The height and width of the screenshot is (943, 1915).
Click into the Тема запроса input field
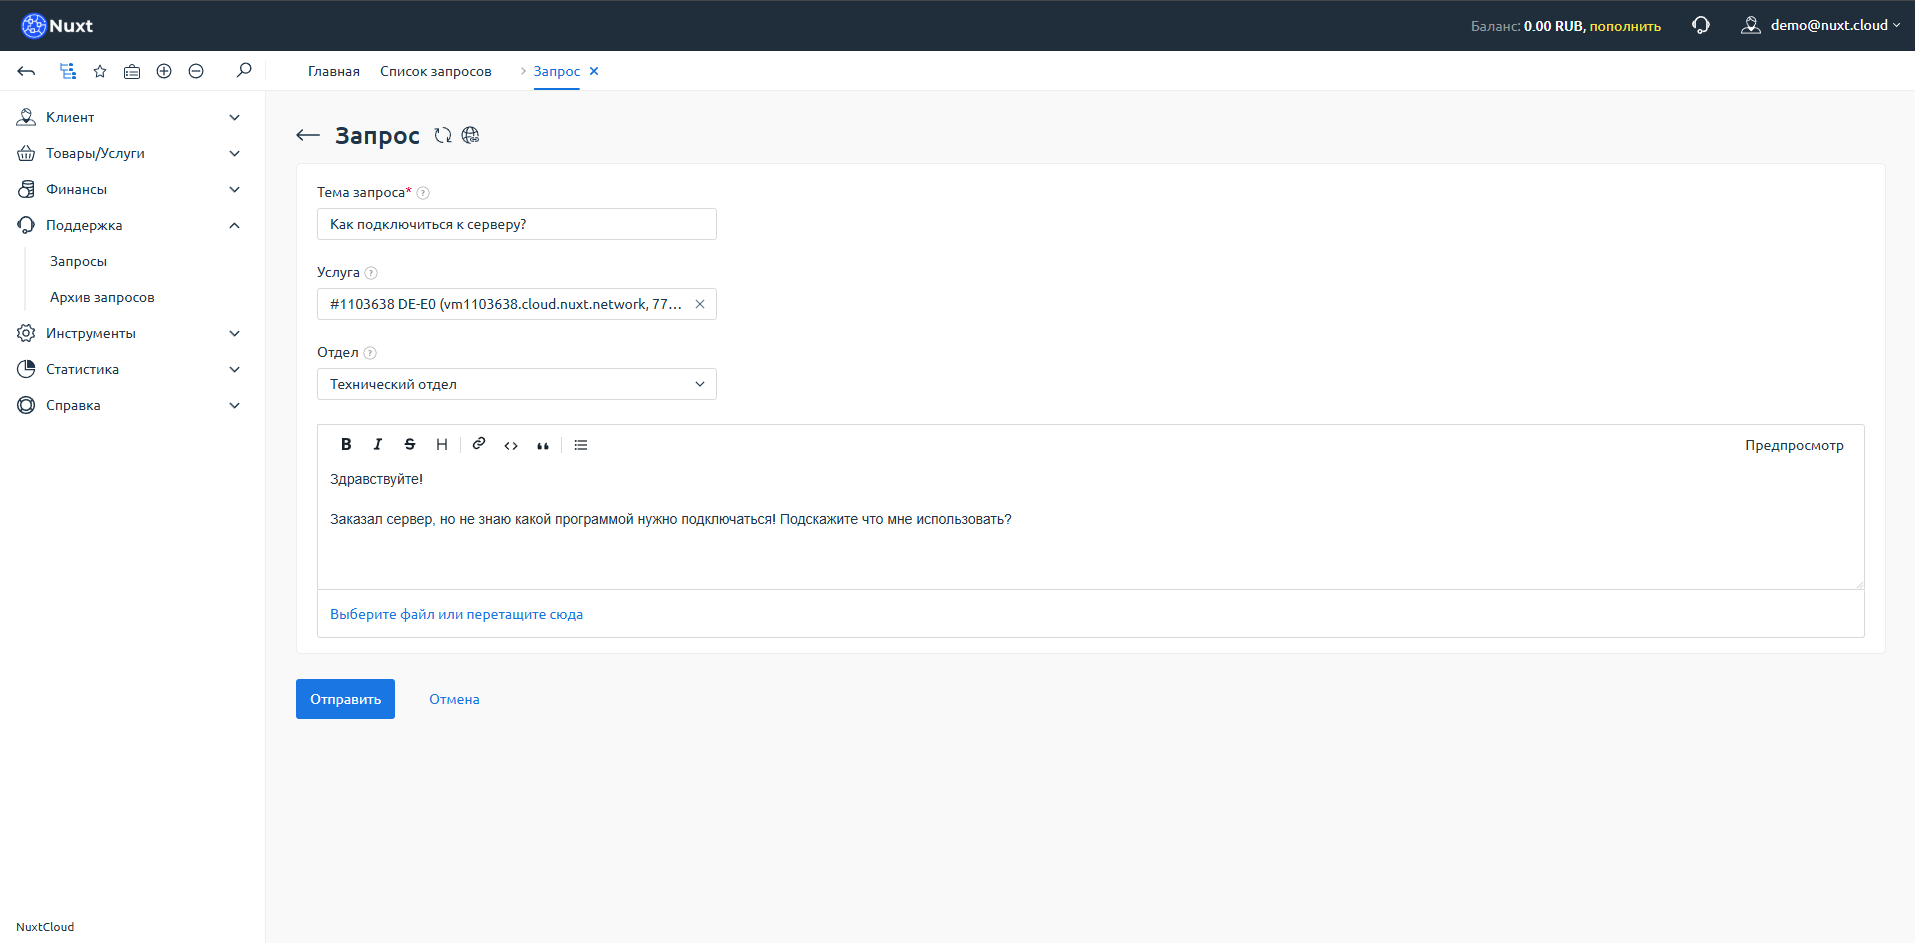pyautogui.click(x=516, y=224)
